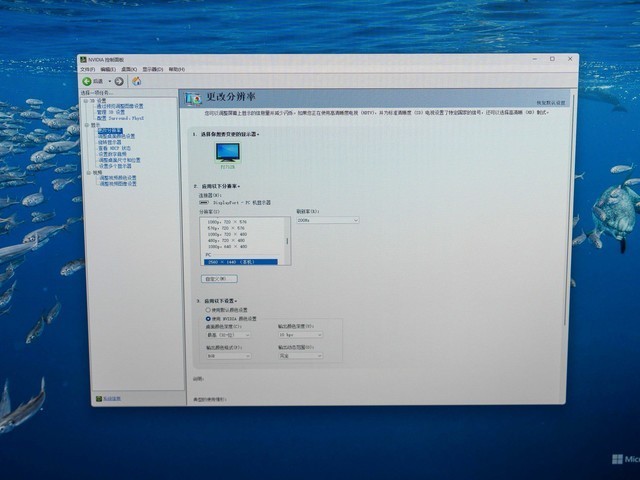Open the 桌面(K) menu

(129, 69)
